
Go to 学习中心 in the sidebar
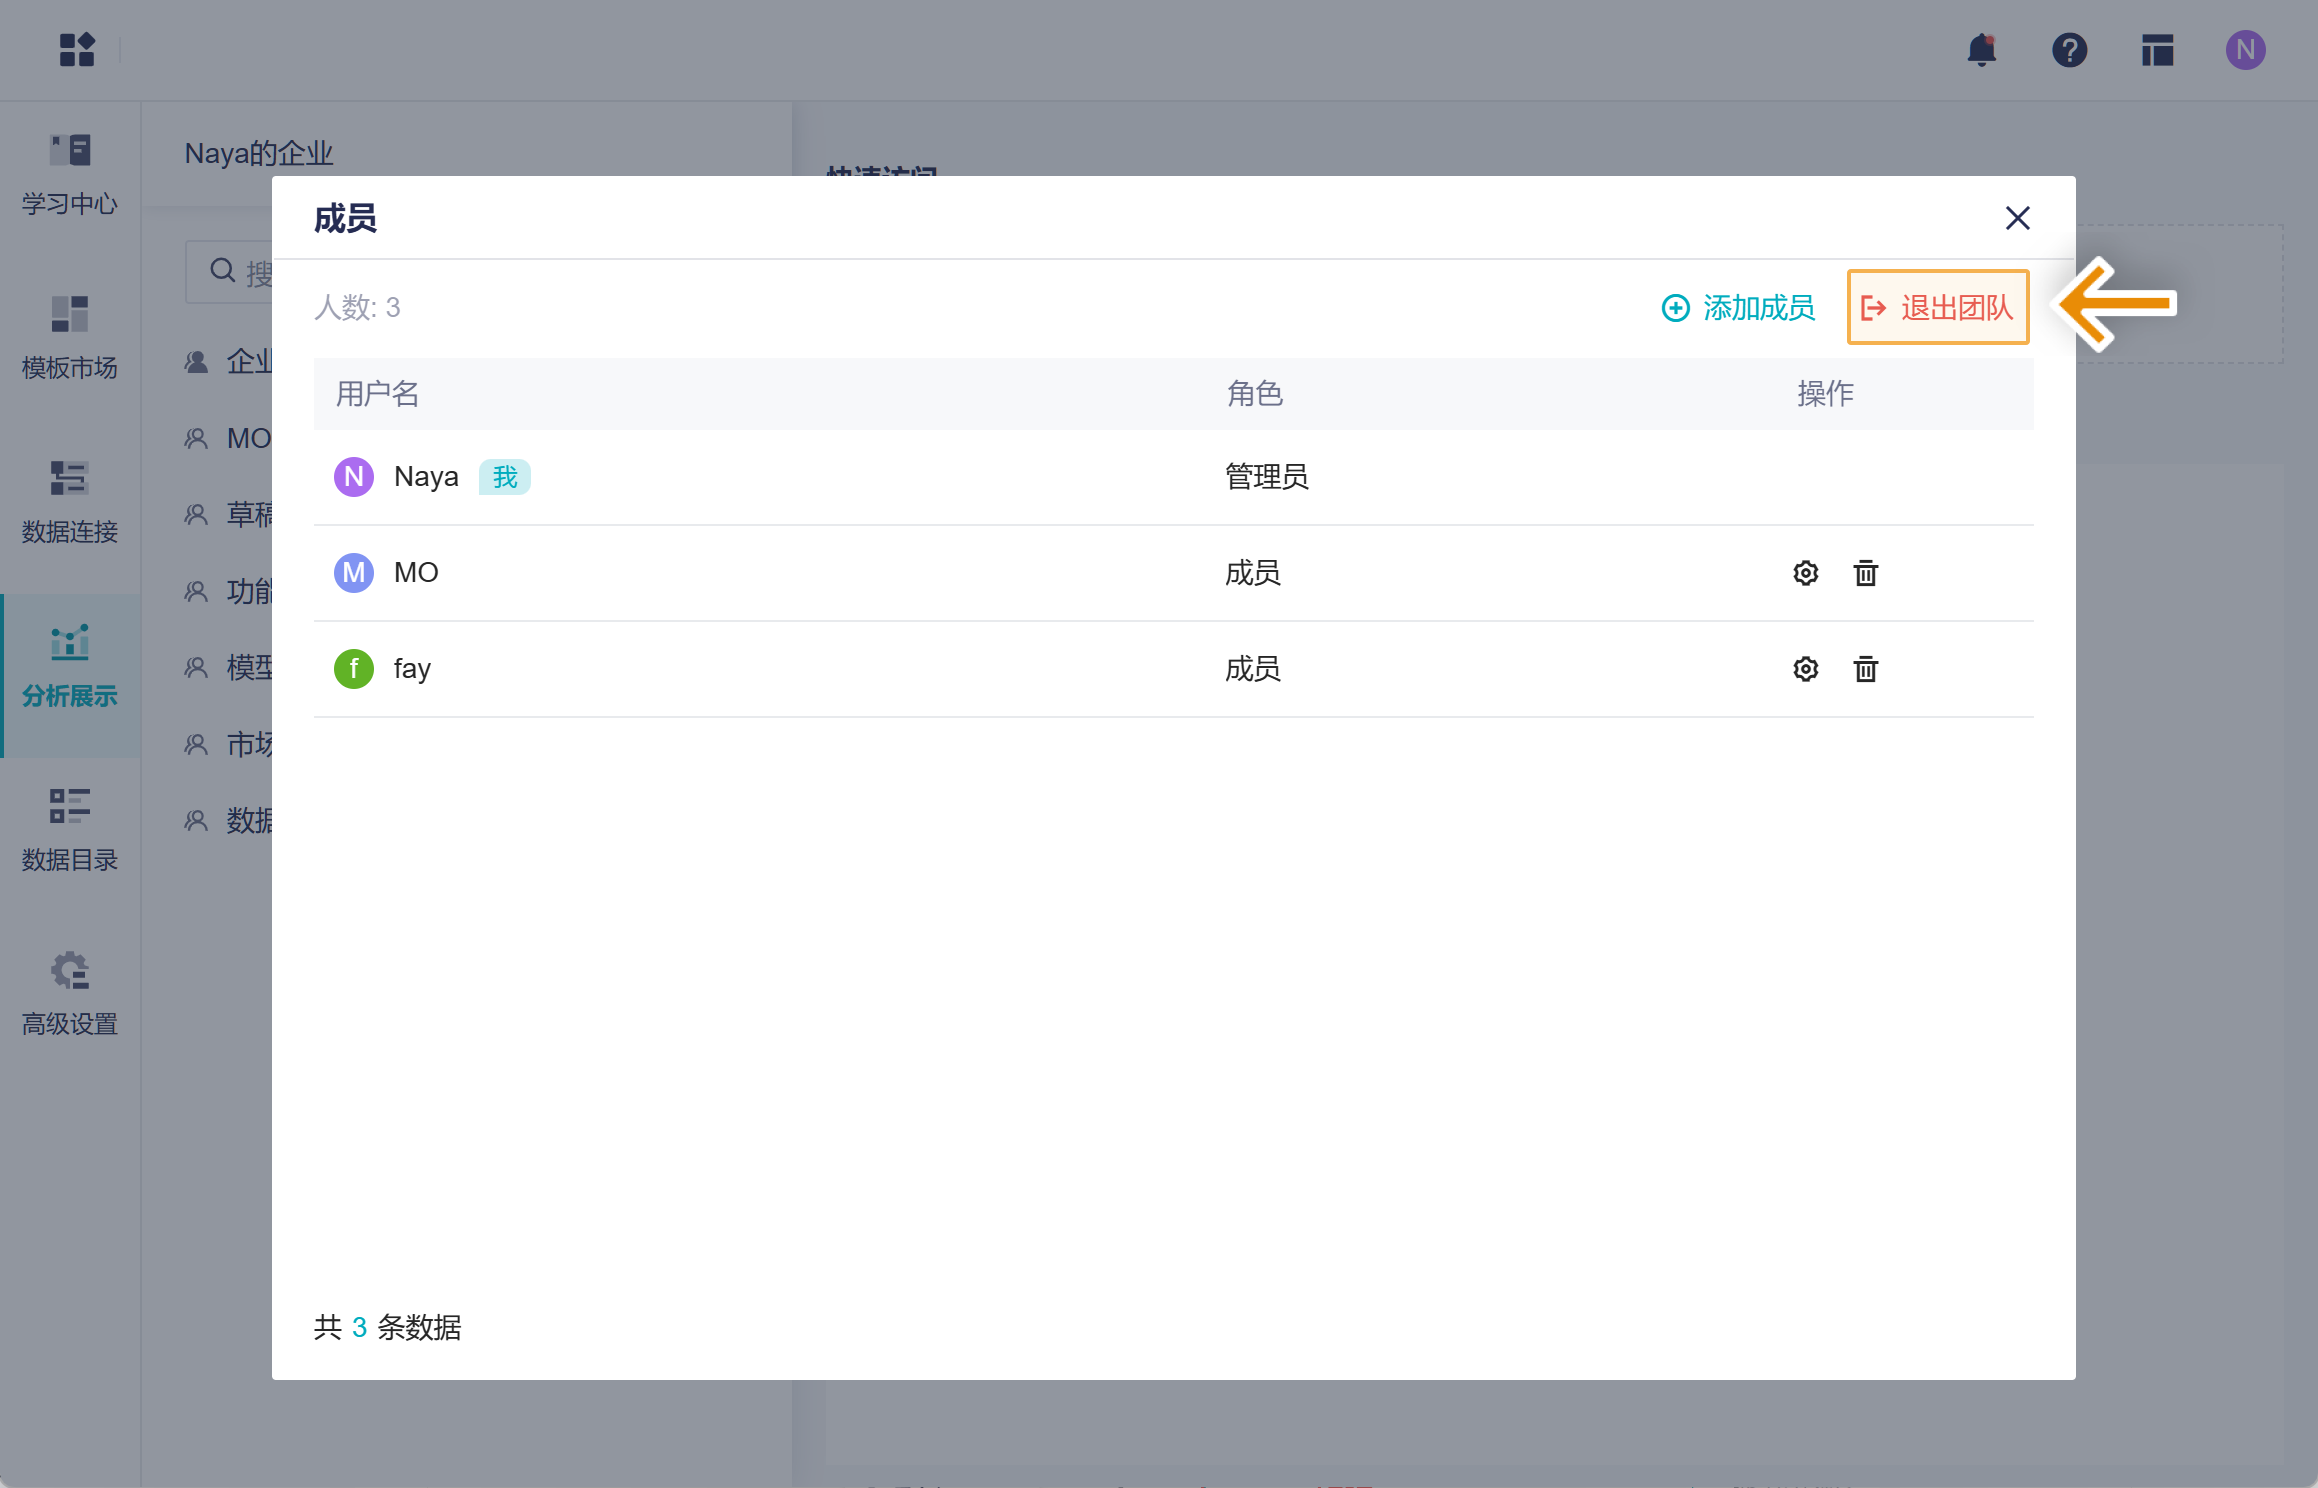coord(70,175)
